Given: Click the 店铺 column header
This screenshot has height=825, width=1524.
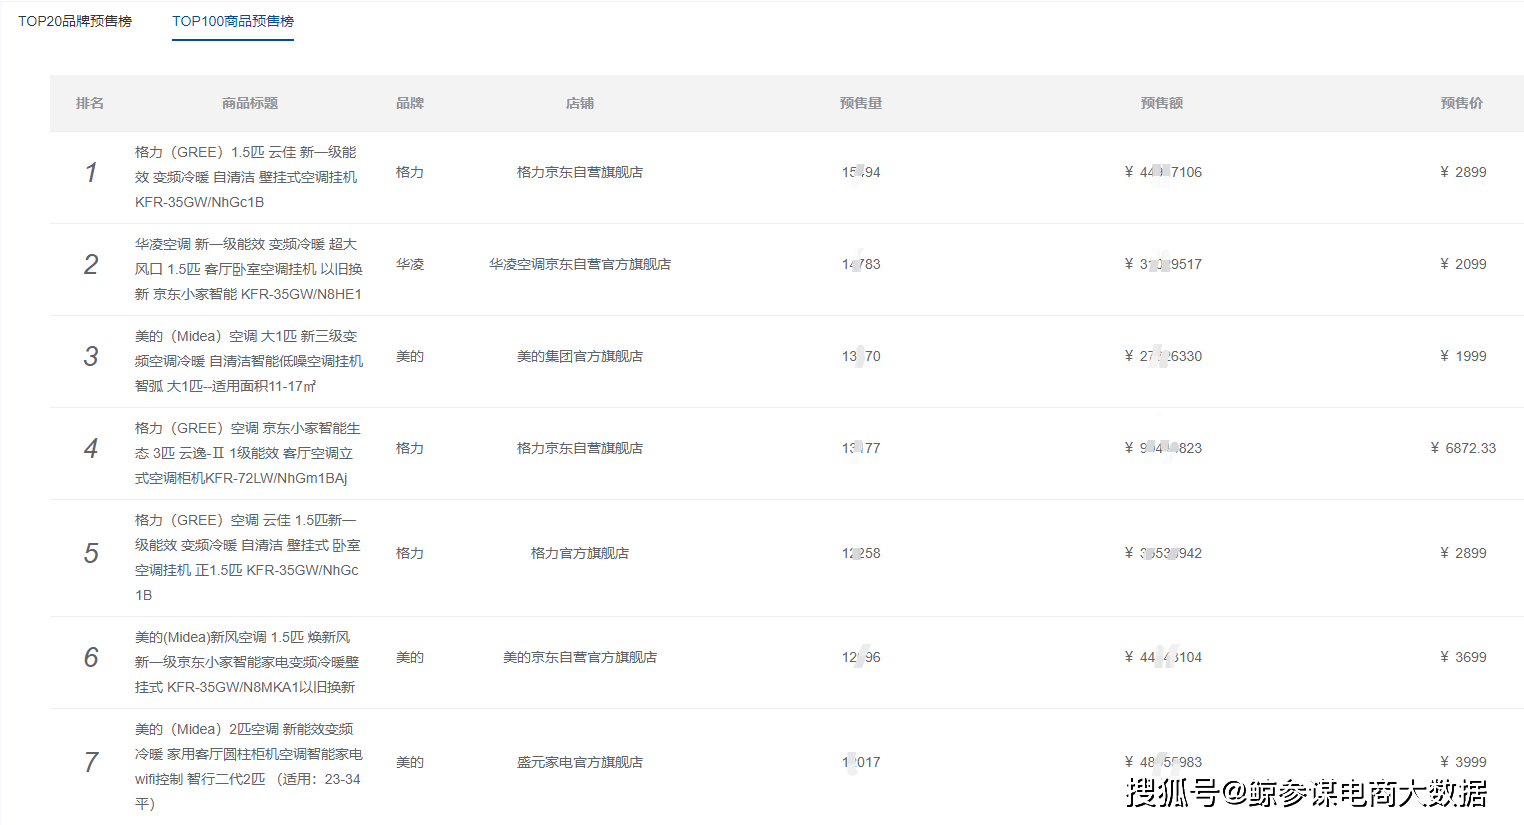Looking at the screenshot, I should pyautogui.click(x=580, y=103).
